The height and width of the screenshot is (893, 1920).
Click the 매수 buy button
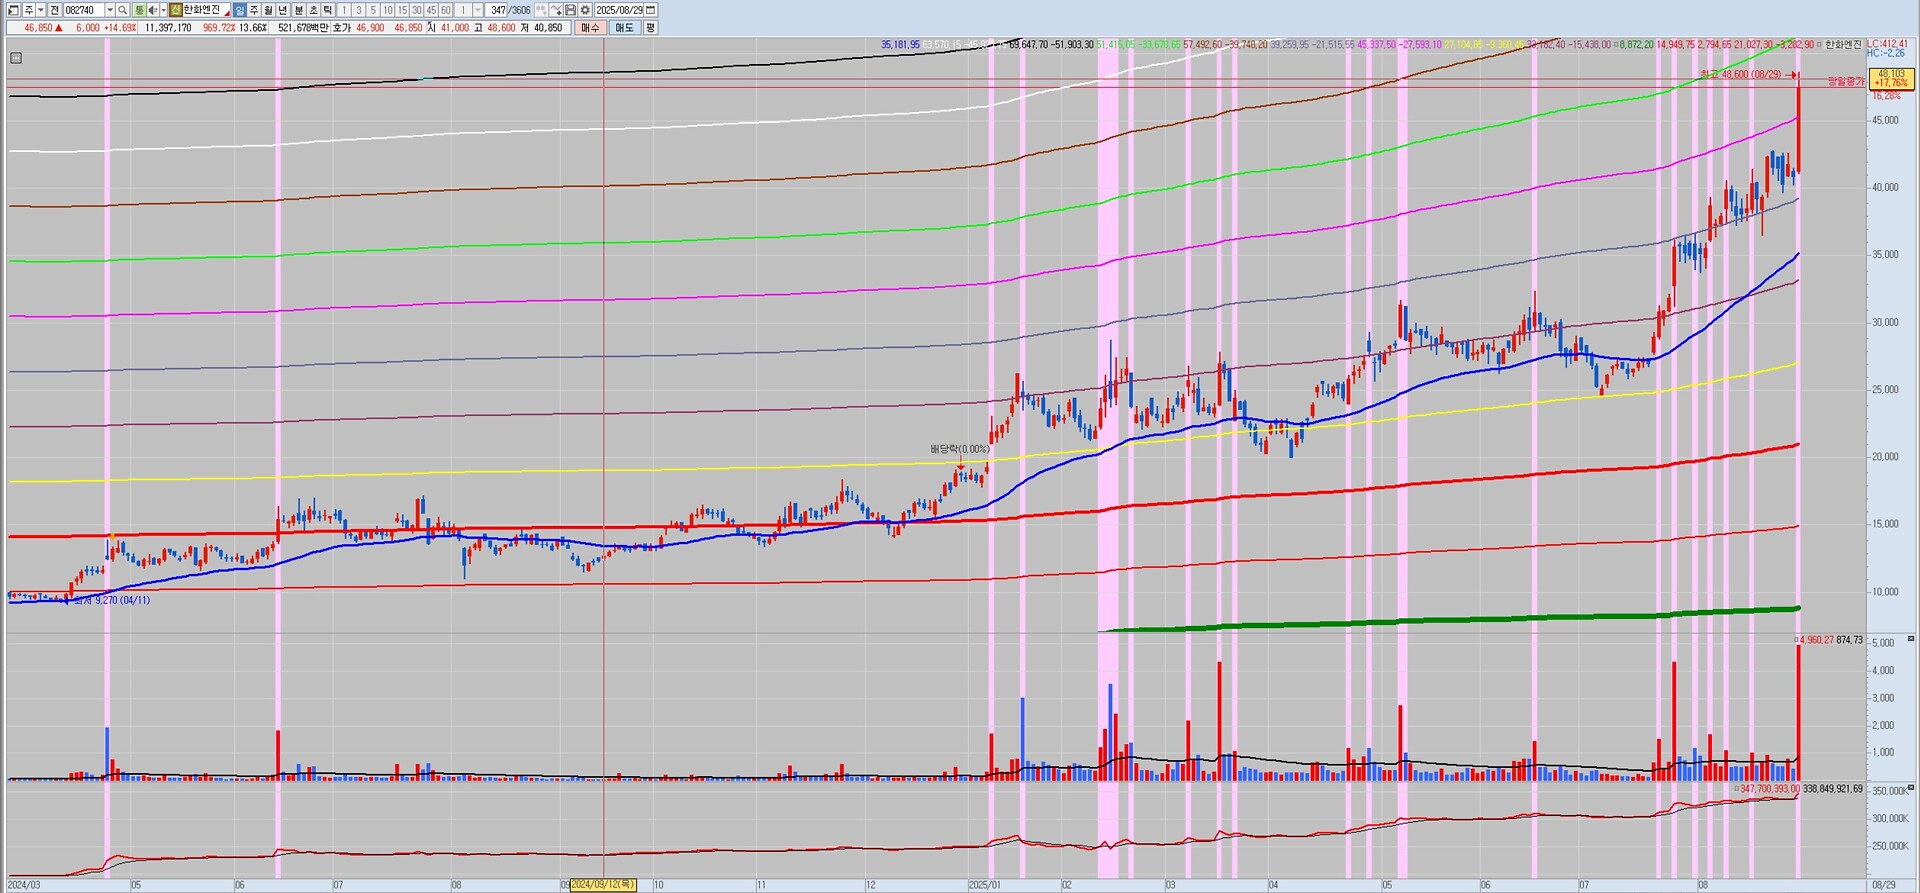coord(590,28)
